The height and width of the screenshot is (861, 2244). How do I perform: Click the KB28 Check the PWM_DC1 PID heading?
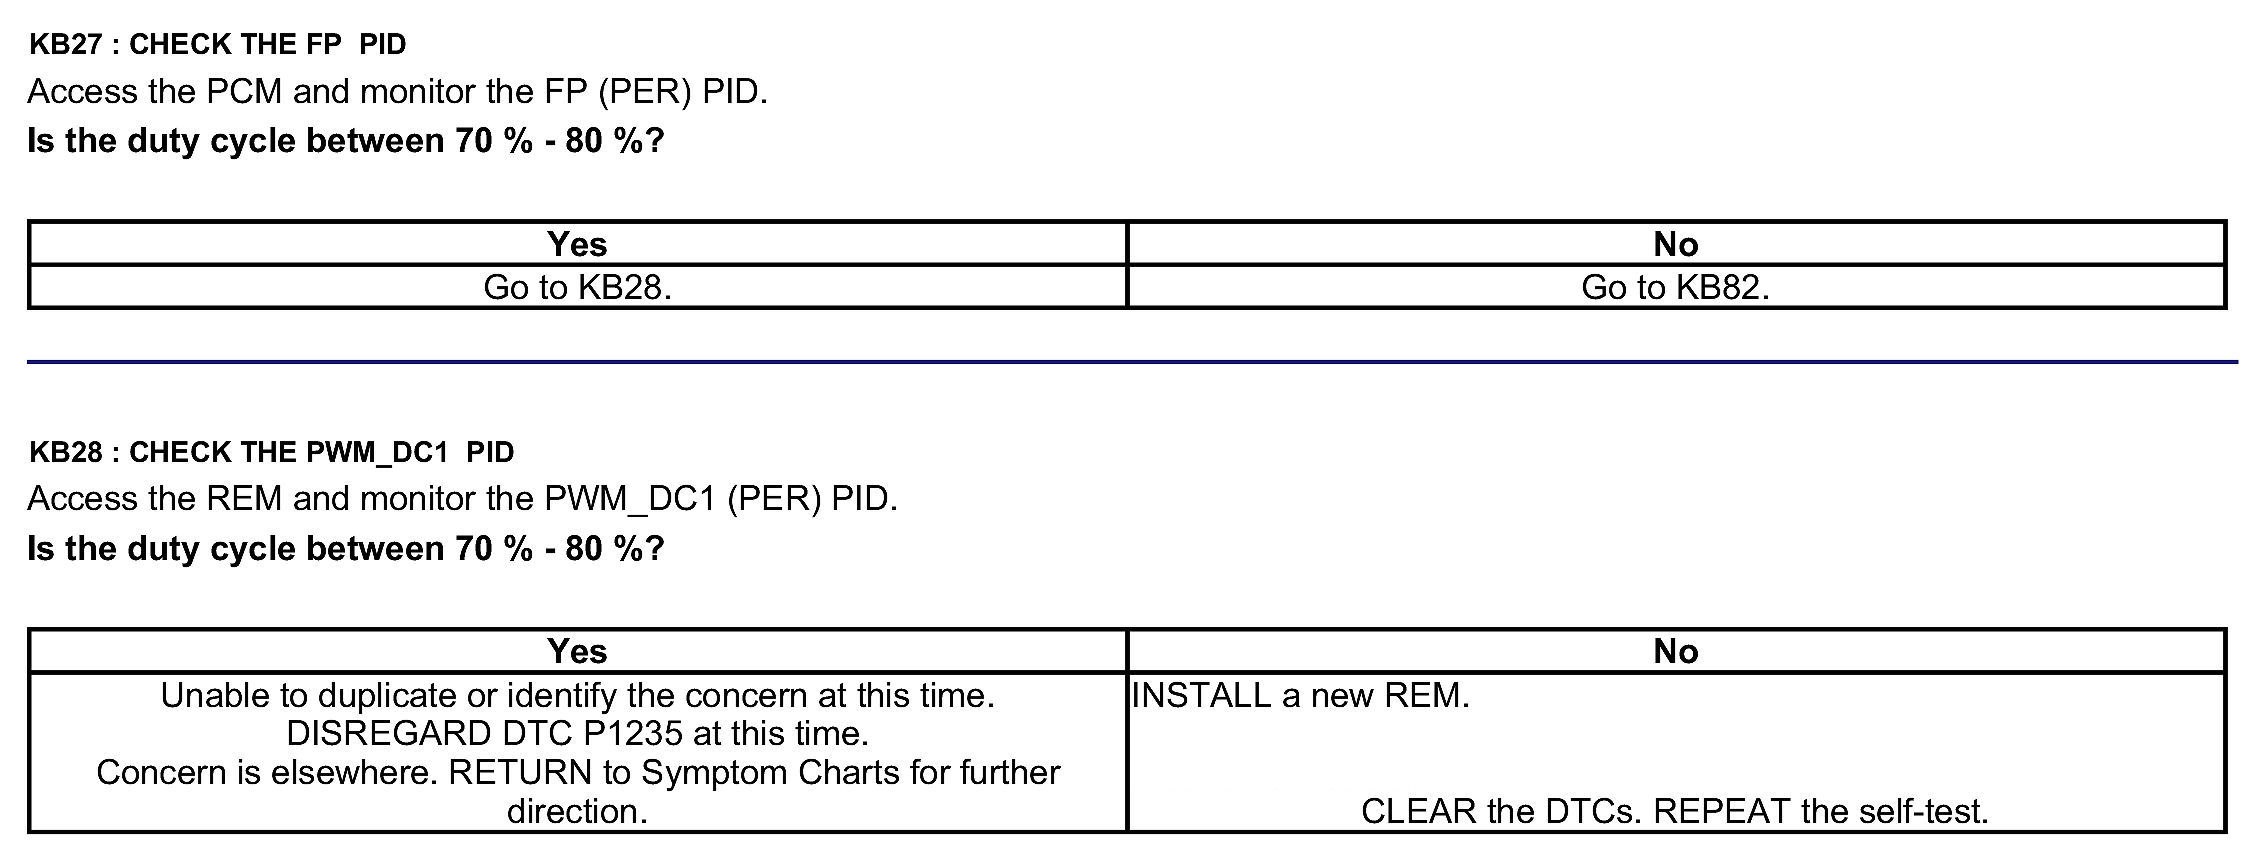click(x=271, y=452)
